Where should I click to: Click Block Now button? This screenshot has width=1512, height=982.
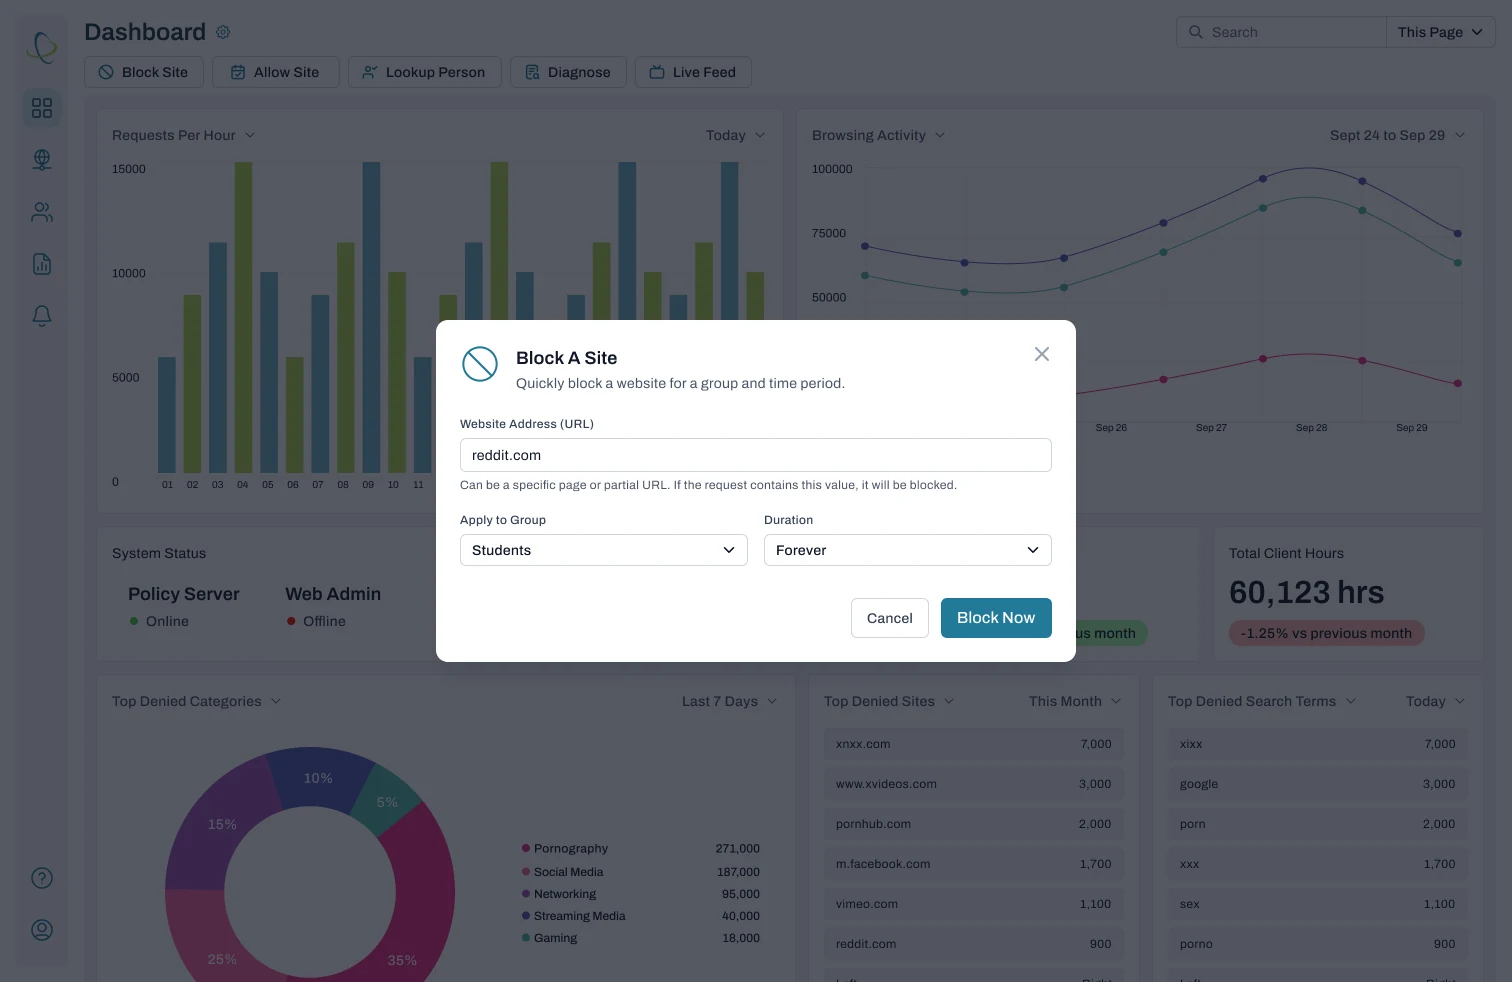(x=996, y=618)
